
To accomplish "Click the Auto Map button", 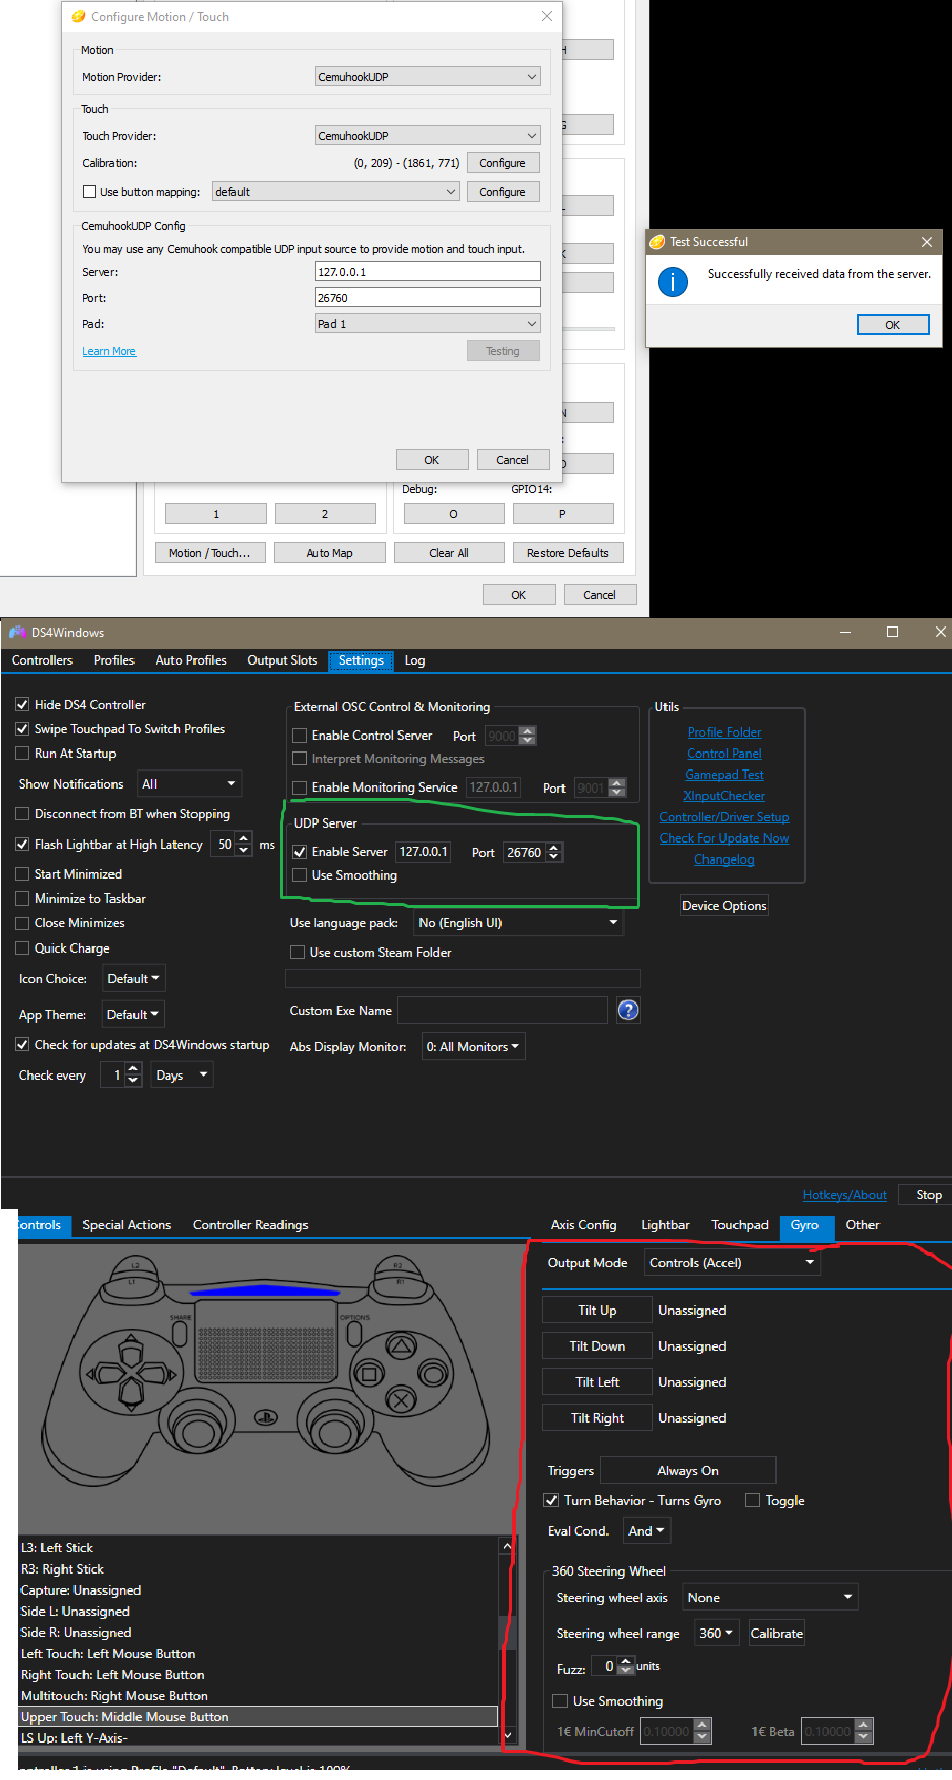I will point(329,552).
